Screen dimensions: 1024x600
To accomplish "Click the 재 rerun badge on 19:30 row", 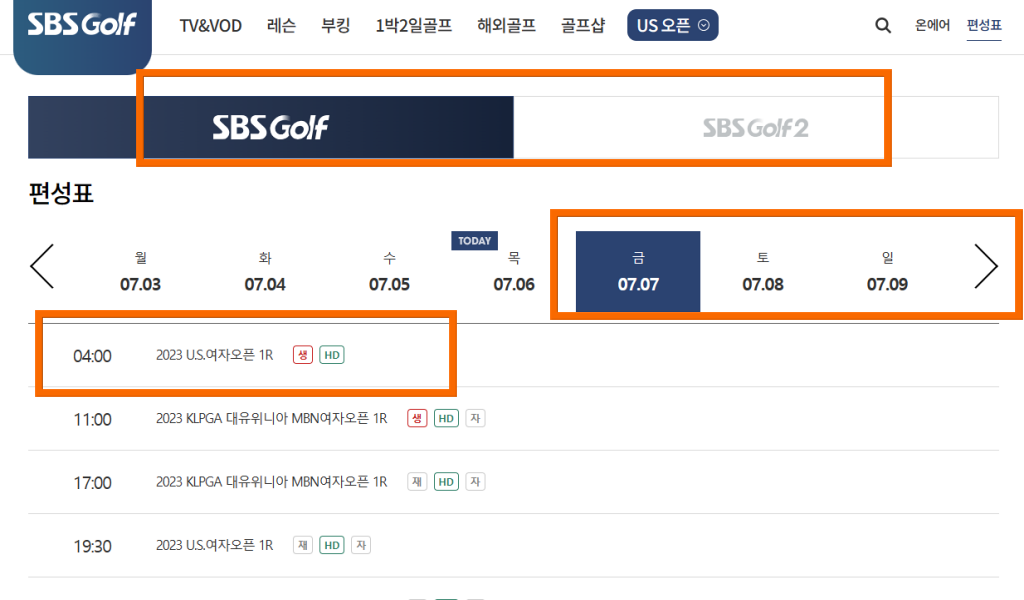I will [x=302, y=545].
